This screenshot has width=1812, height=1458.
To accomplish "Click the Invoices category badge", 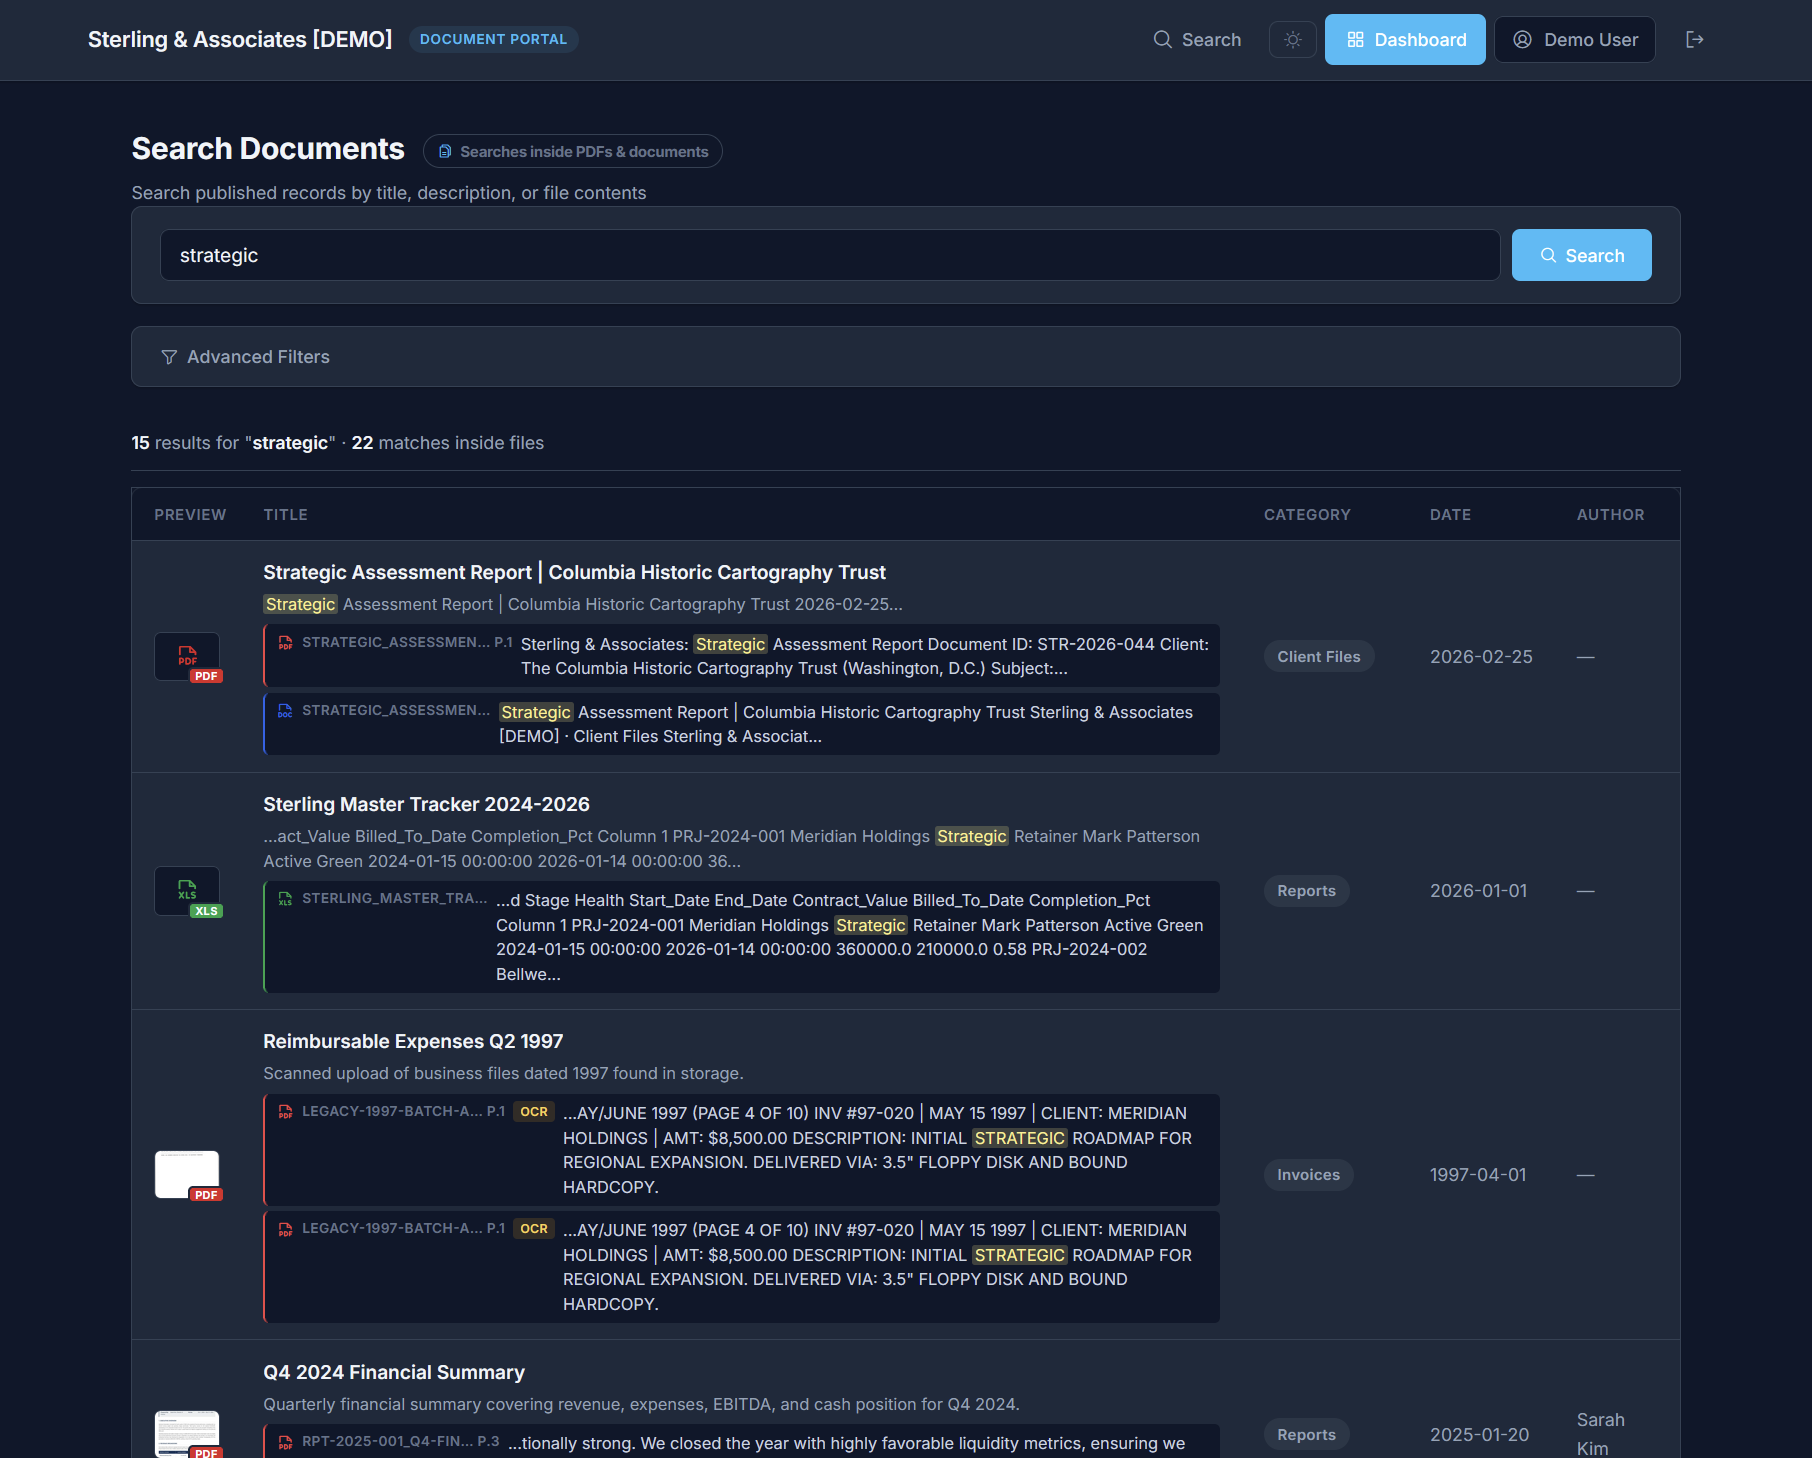I will coord(1308,1174).
